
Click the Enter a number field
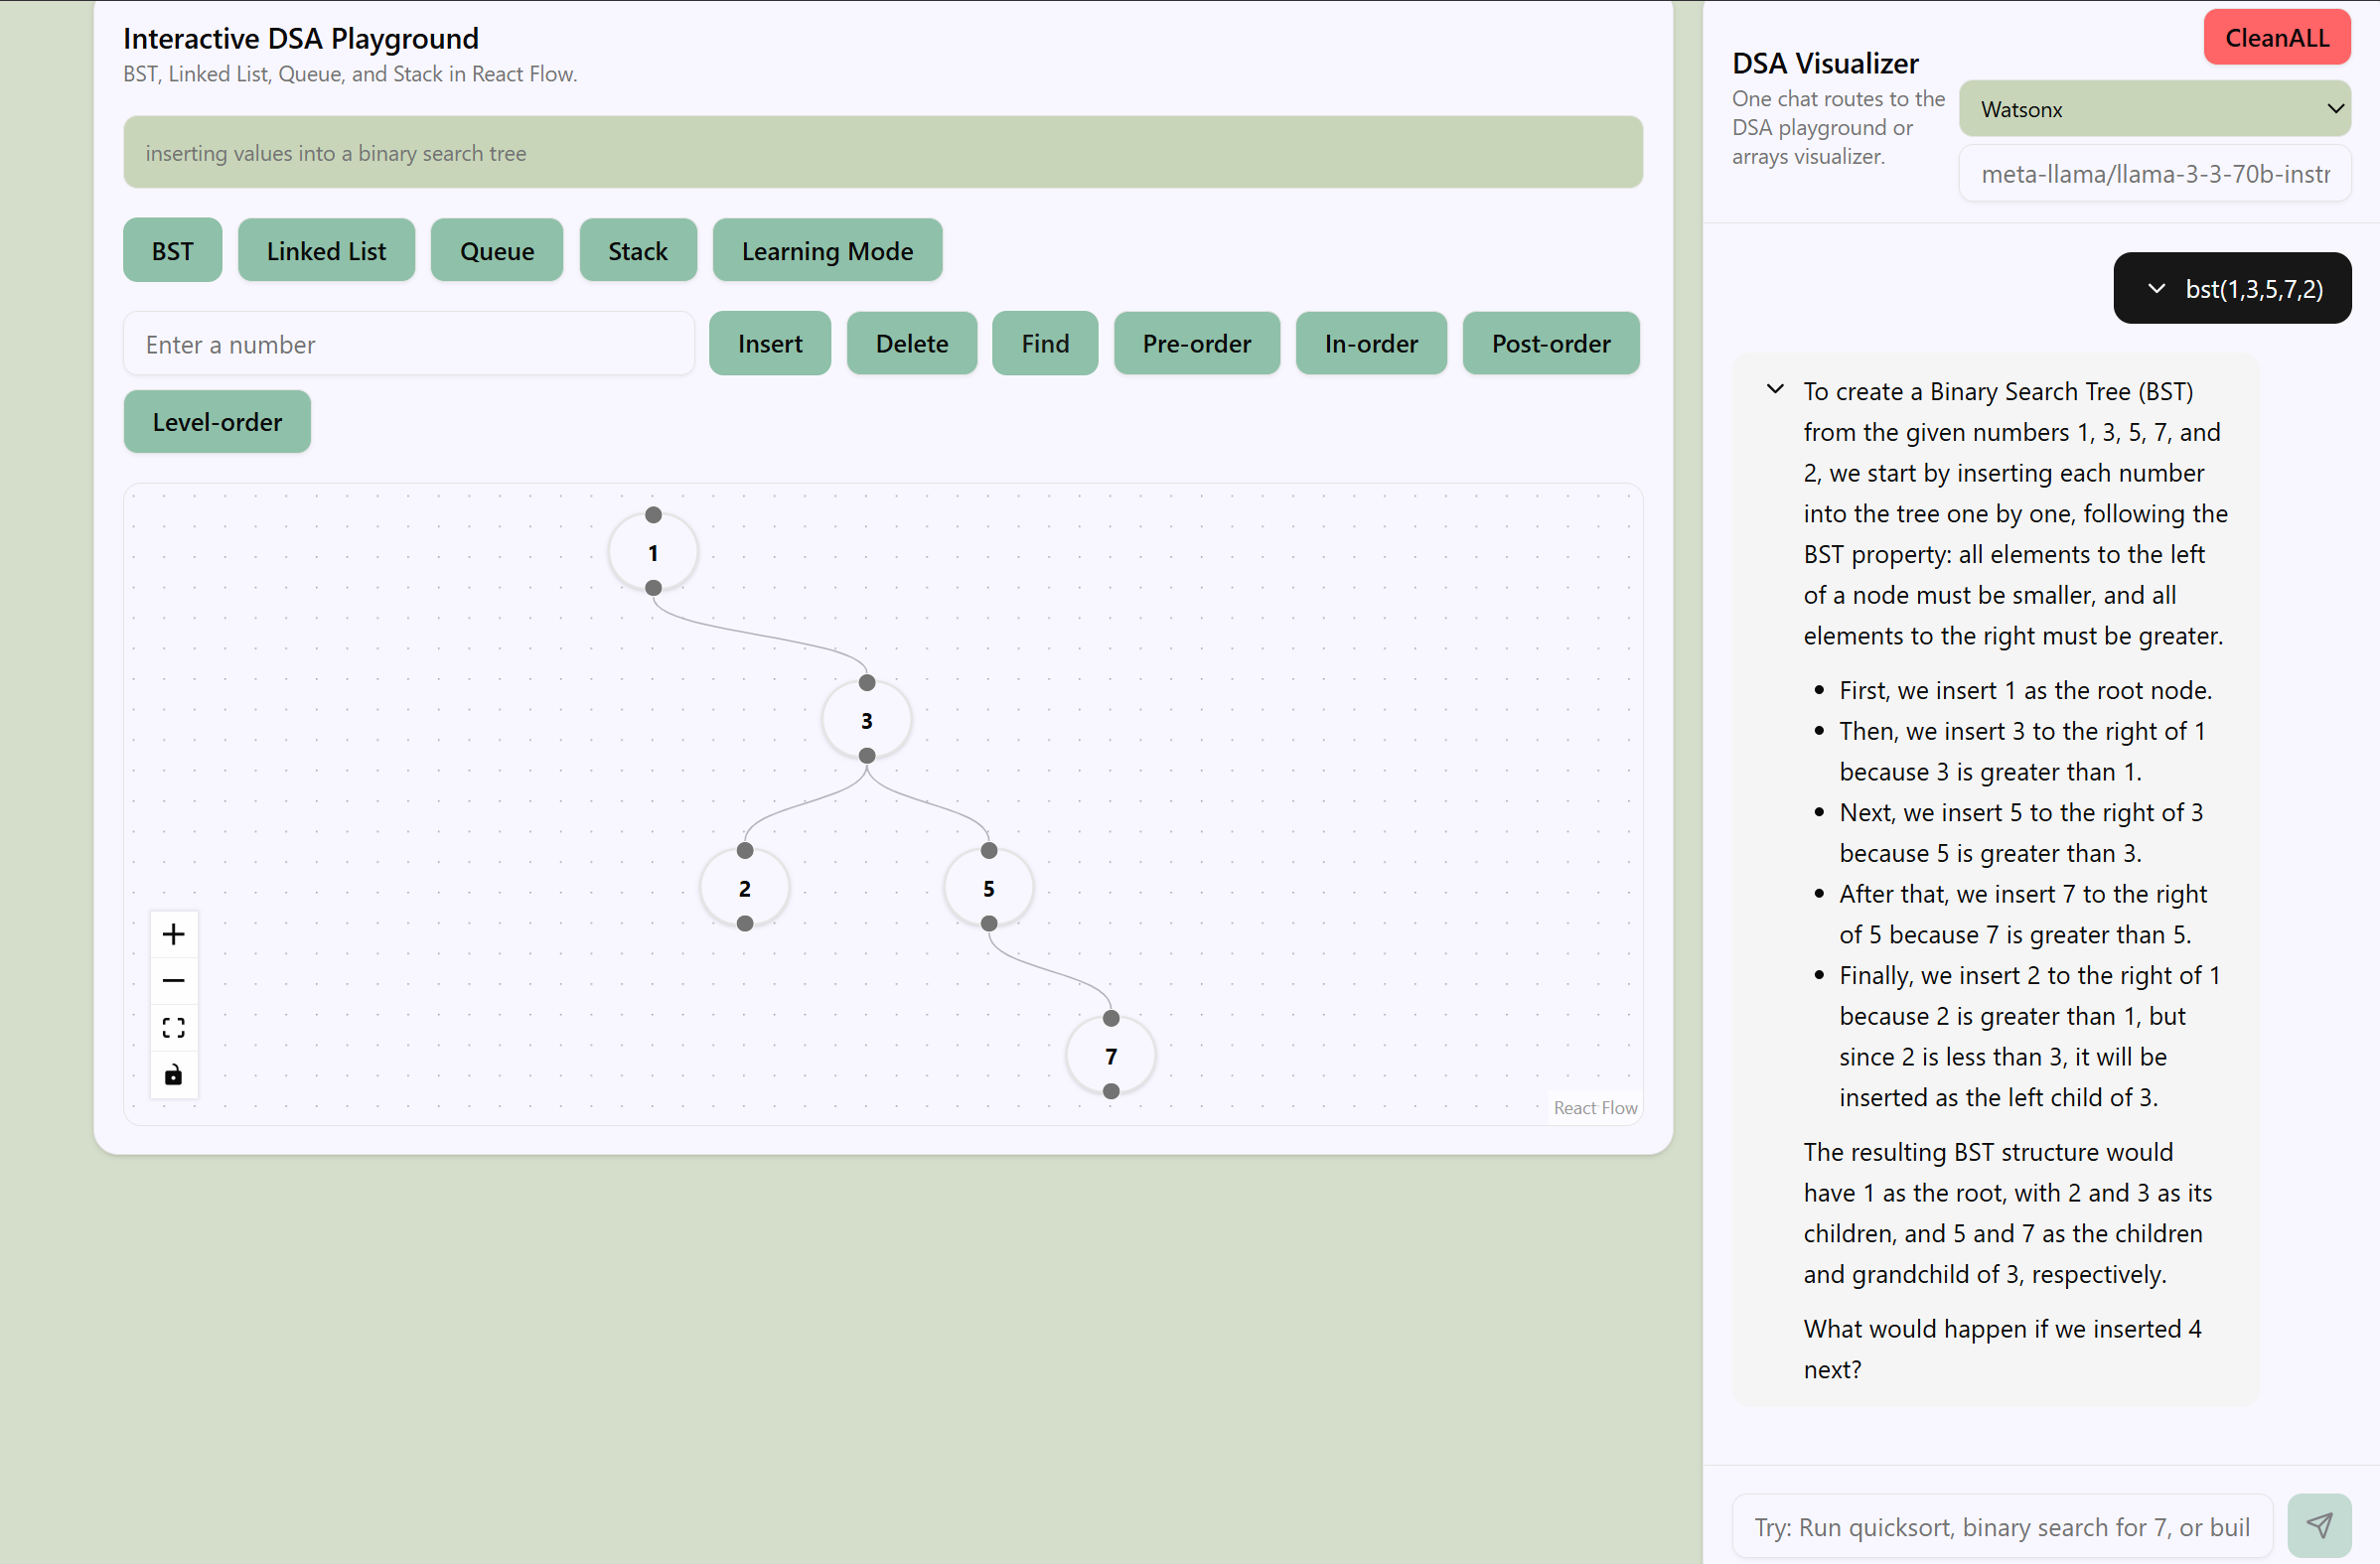(408, 344)
